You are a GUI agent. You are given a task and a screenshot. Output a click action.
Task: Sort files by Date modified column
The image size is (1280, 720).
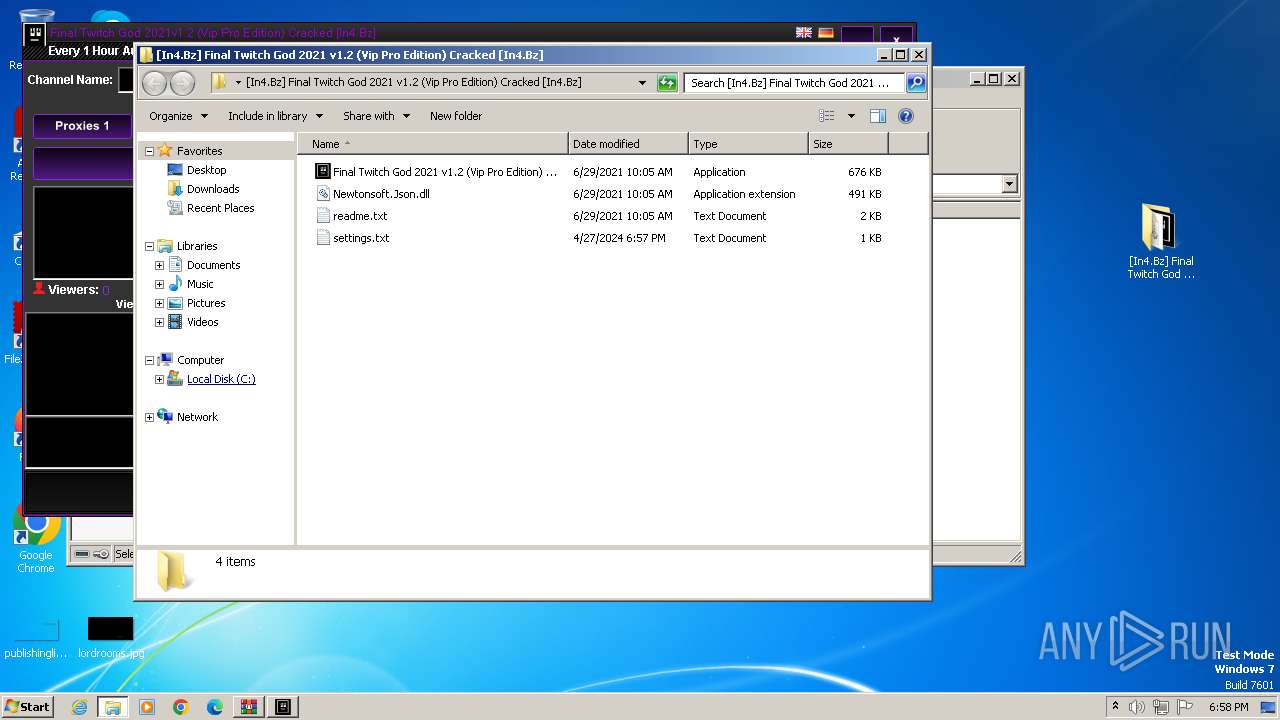[x=628, y=144]
